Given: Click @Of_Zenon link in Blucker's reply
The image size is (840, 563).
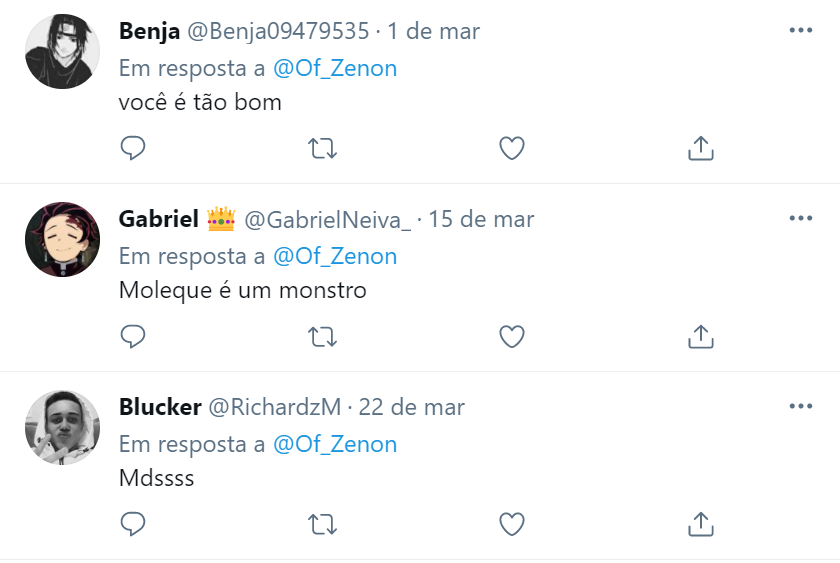Looking at the screenshot, I should [x=335, y=444].
